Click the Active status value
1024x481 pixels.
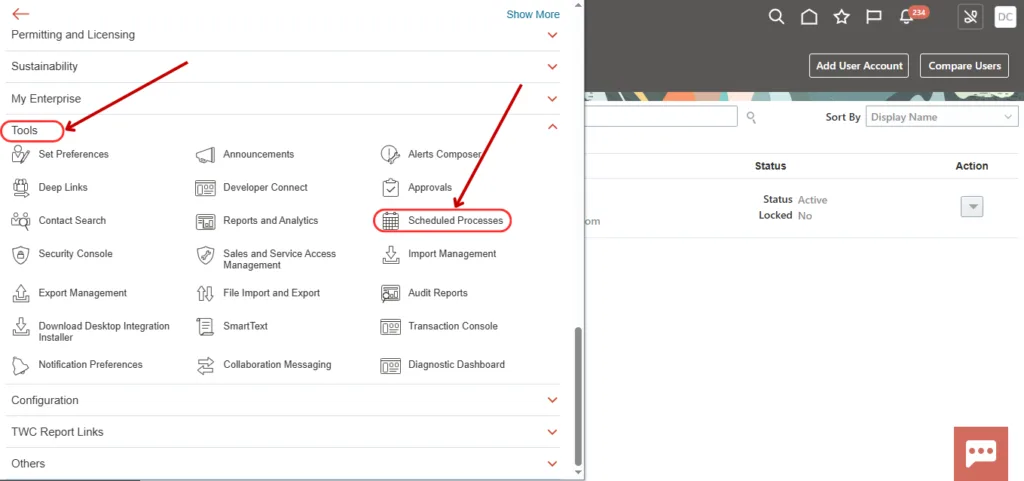pos(812,200)
